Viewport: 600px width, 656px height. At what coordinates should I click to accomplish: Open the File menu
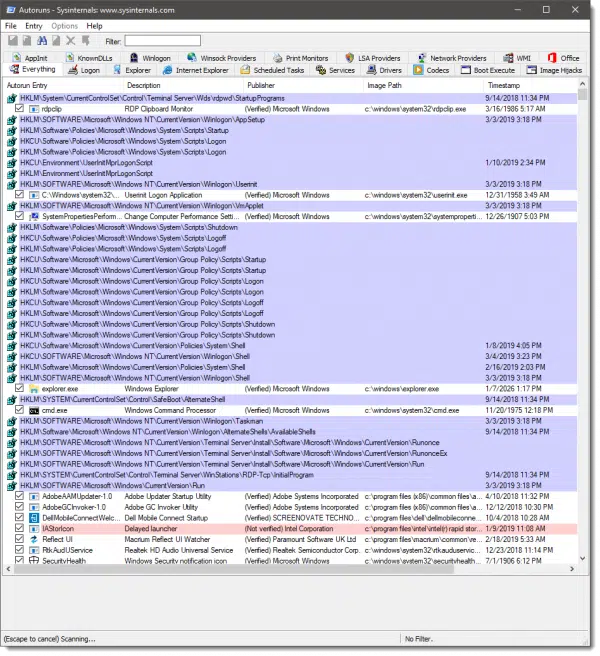pyautogui.click(x=11, y=26)
